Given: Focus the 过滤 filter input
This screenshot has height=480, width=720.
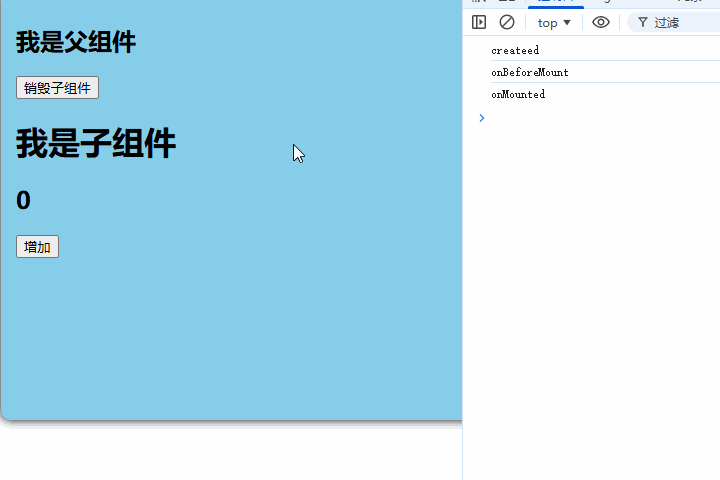Looking at the screenshot, I should coord(674,23).
